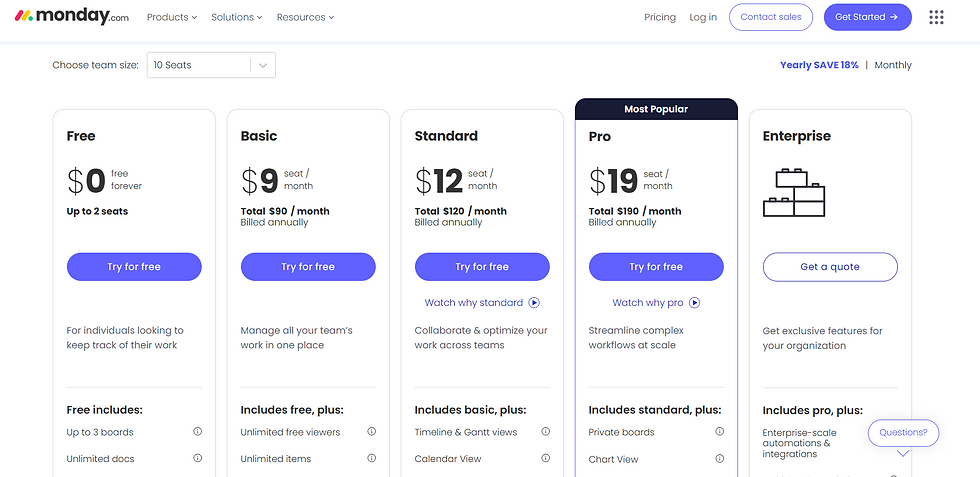Click the Enterprise plan title
980x477 pixels.
pos(797,136)
